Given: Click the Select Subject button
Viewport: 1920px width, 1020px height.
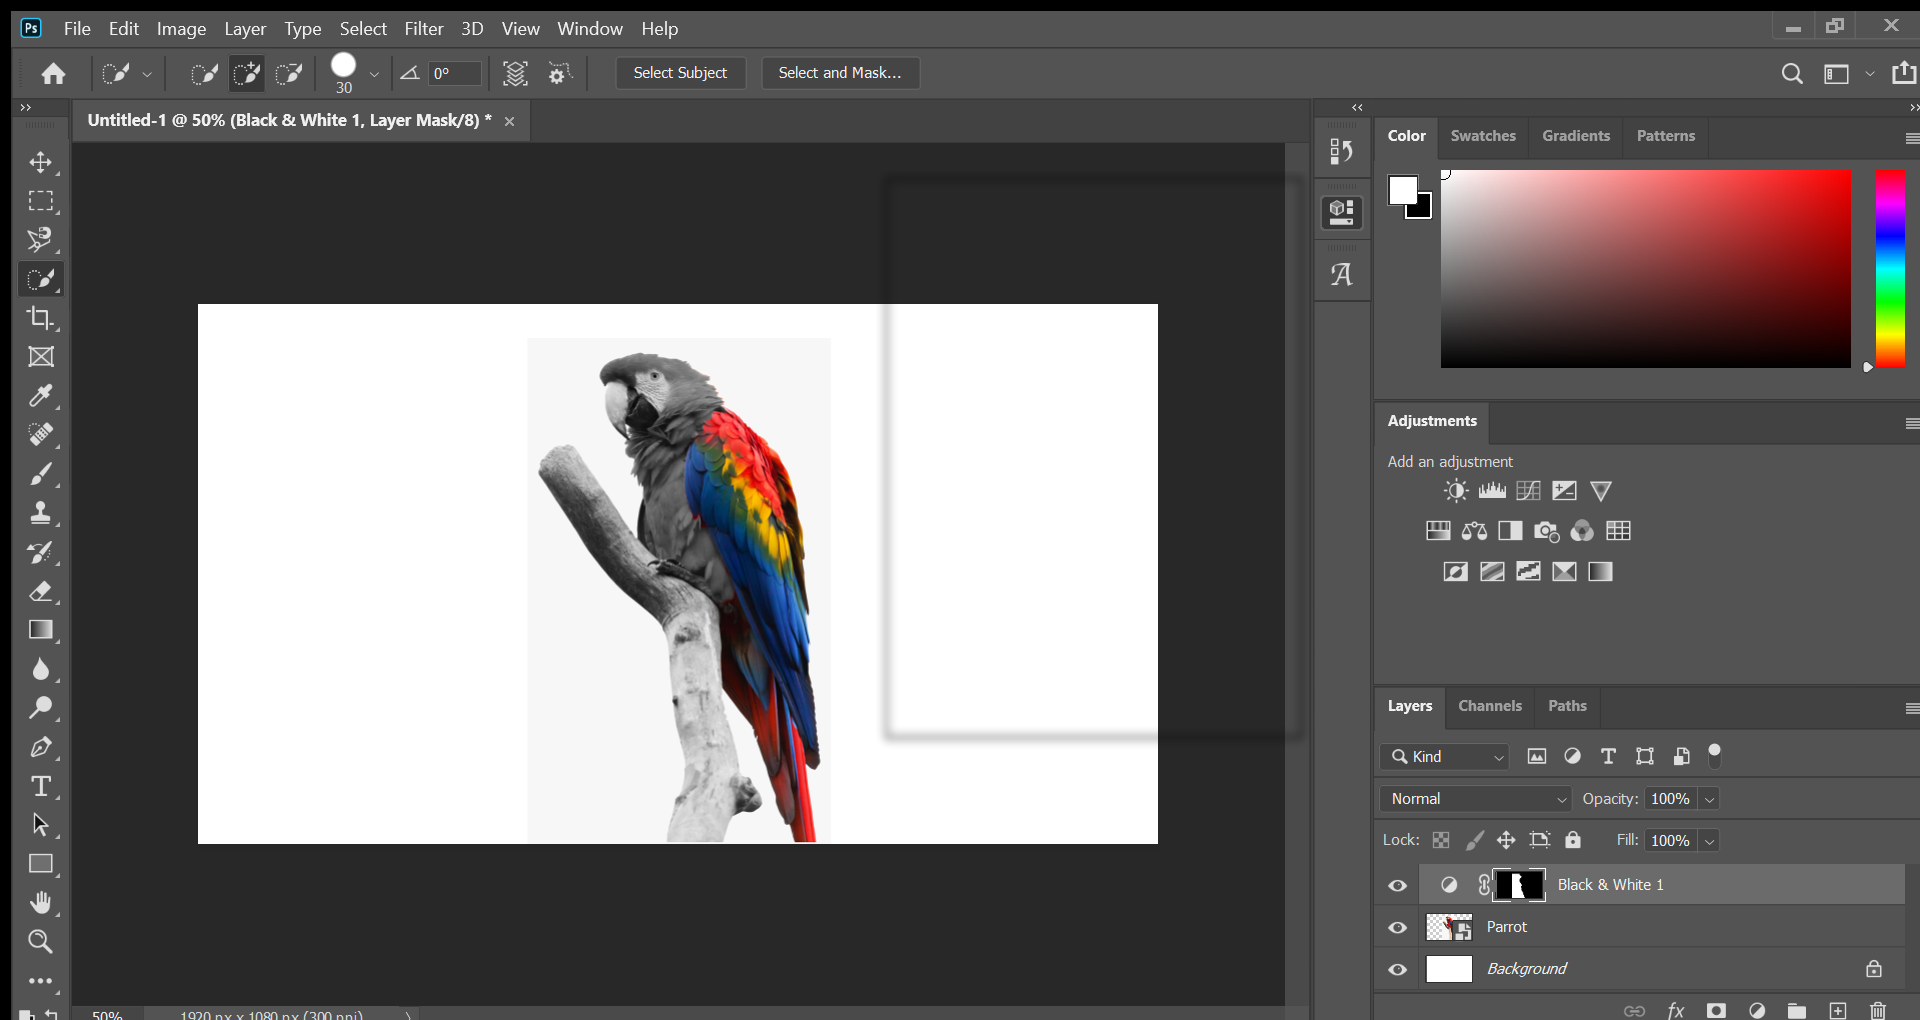Looking at the screenshot, I should tap(680, 73).
